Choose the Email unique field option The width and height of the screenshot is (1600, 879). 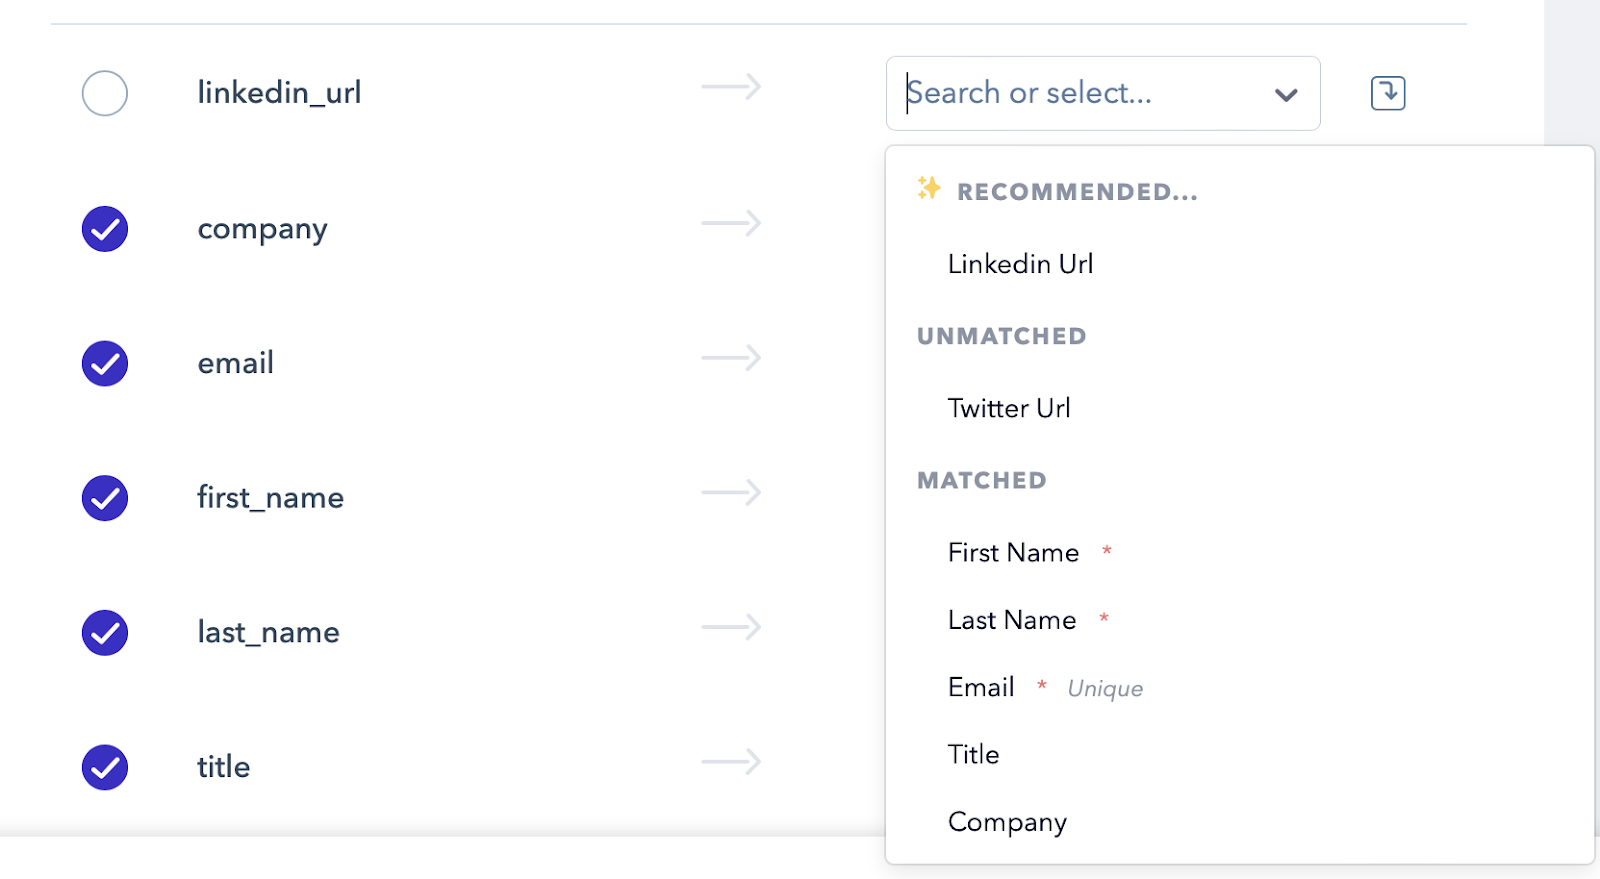(982, 687)
